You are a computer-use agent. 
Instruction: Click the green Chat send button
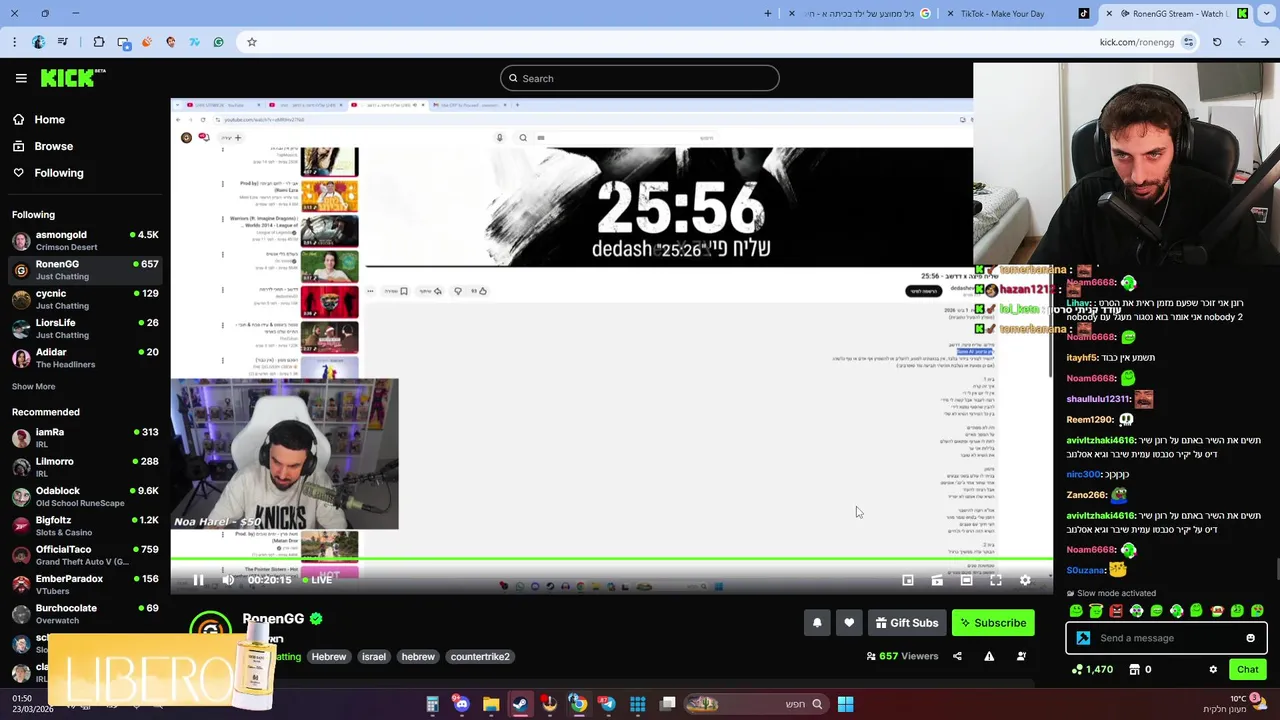[x=1248, y=670]
